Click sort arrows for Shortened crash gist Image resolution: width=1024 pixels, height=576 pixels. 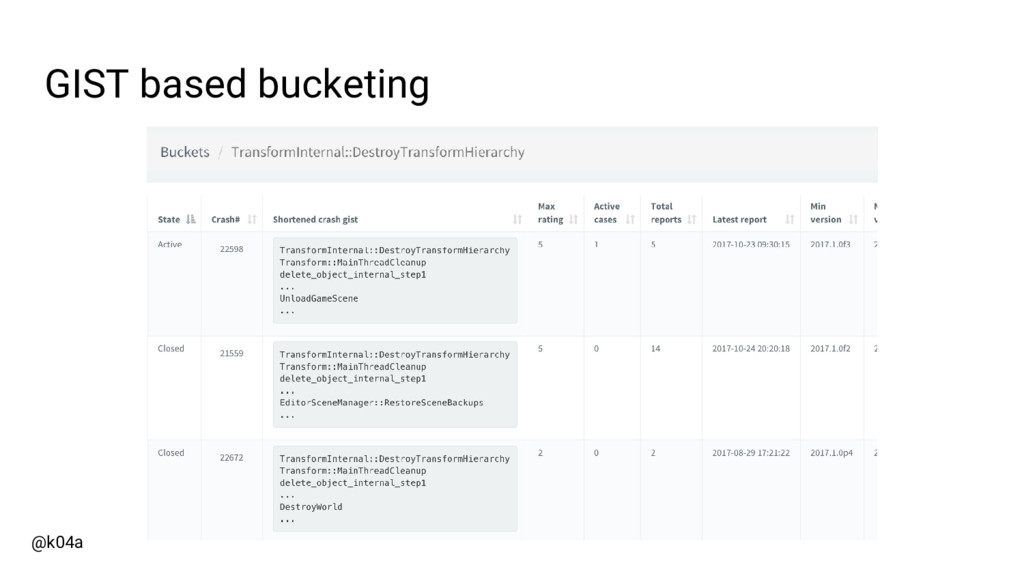[x=517, y=219]
